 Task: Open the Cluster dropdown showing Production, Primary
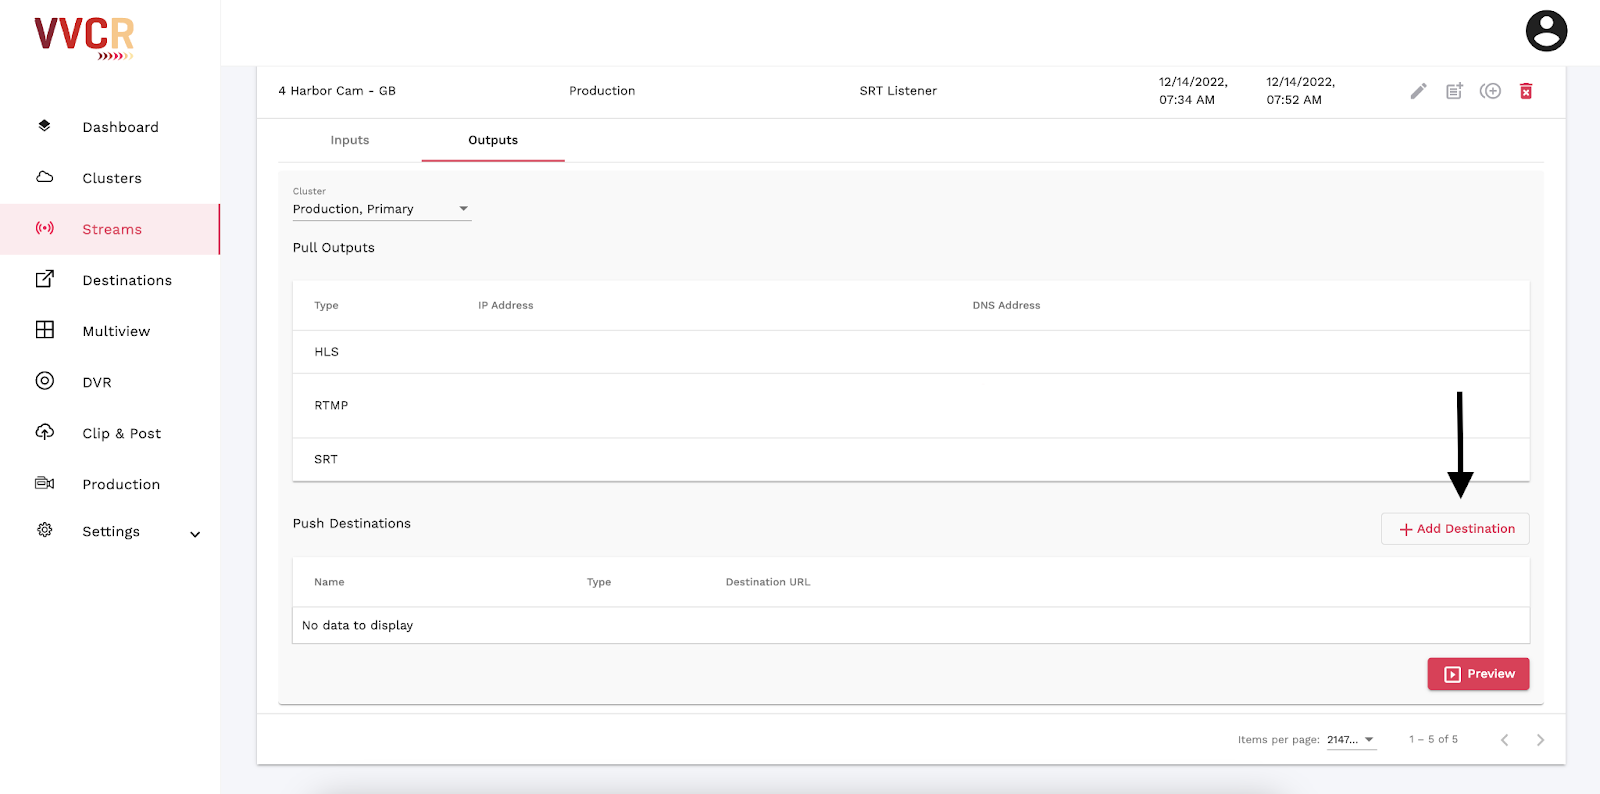point(380,209)
